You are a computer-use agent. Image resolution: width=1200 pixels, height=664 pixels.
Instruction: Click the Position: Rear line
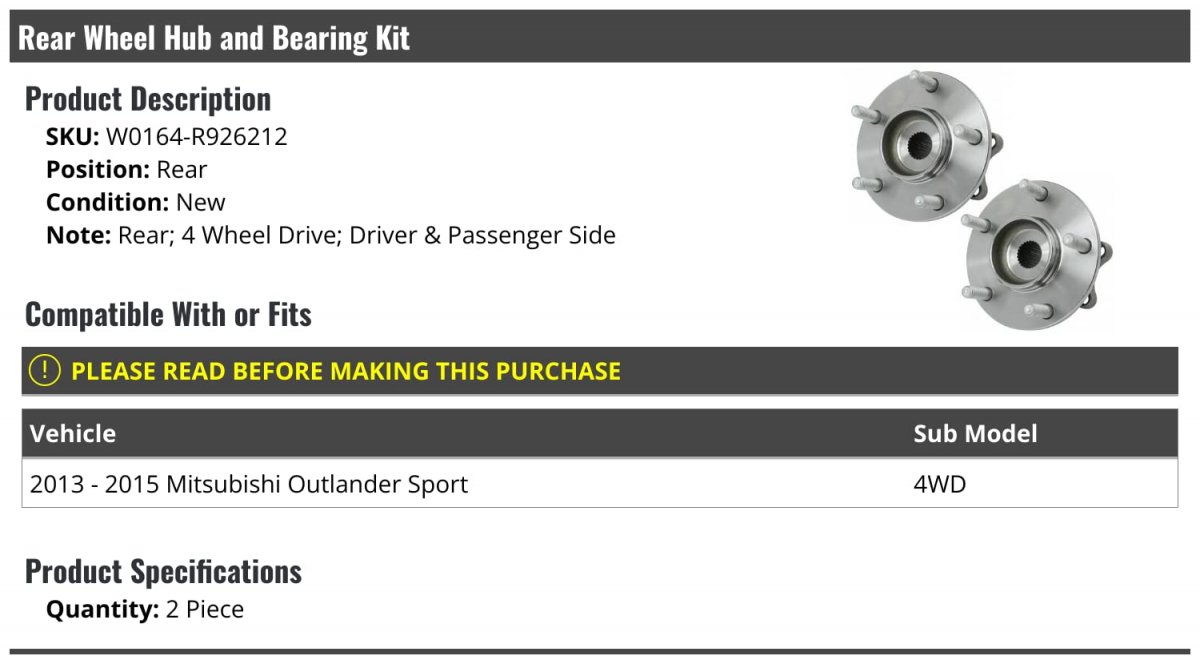[127, 170]
